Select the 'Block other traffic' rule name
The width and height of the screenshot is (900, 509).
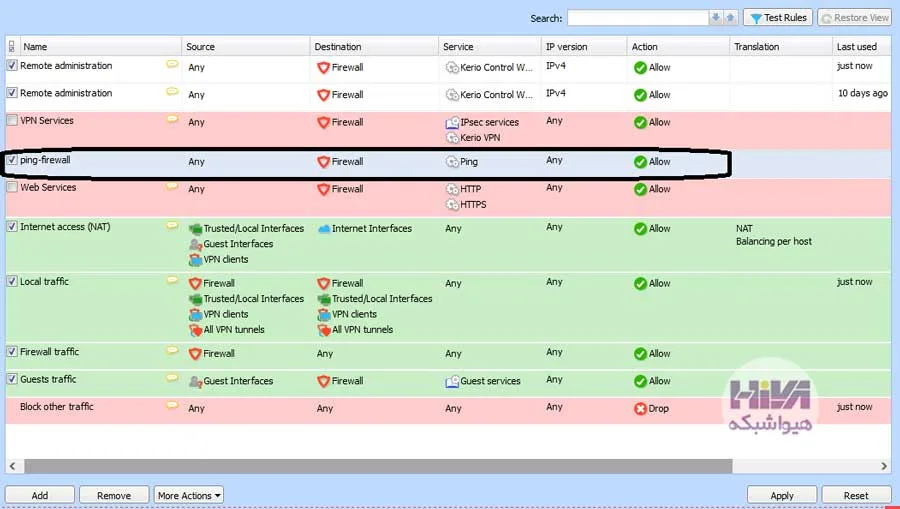click(x=57, y=406)
